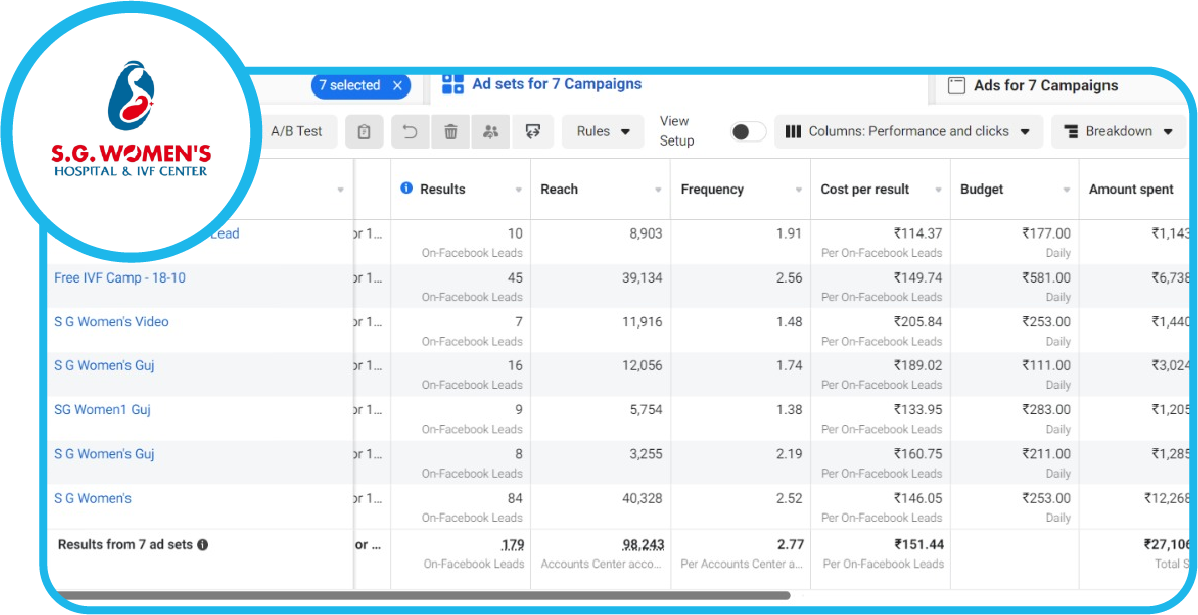Expand Columns: Performance and clicks dropdown
1198x615 pixels.
pyautogui.click(x=908, y=131)
